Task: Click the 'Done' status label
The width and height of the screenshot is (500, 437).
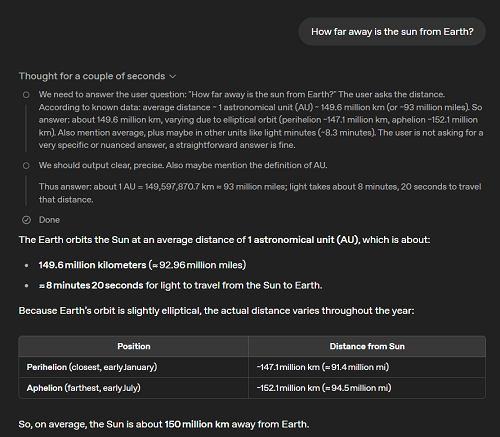Action: (x=49, y=220)
